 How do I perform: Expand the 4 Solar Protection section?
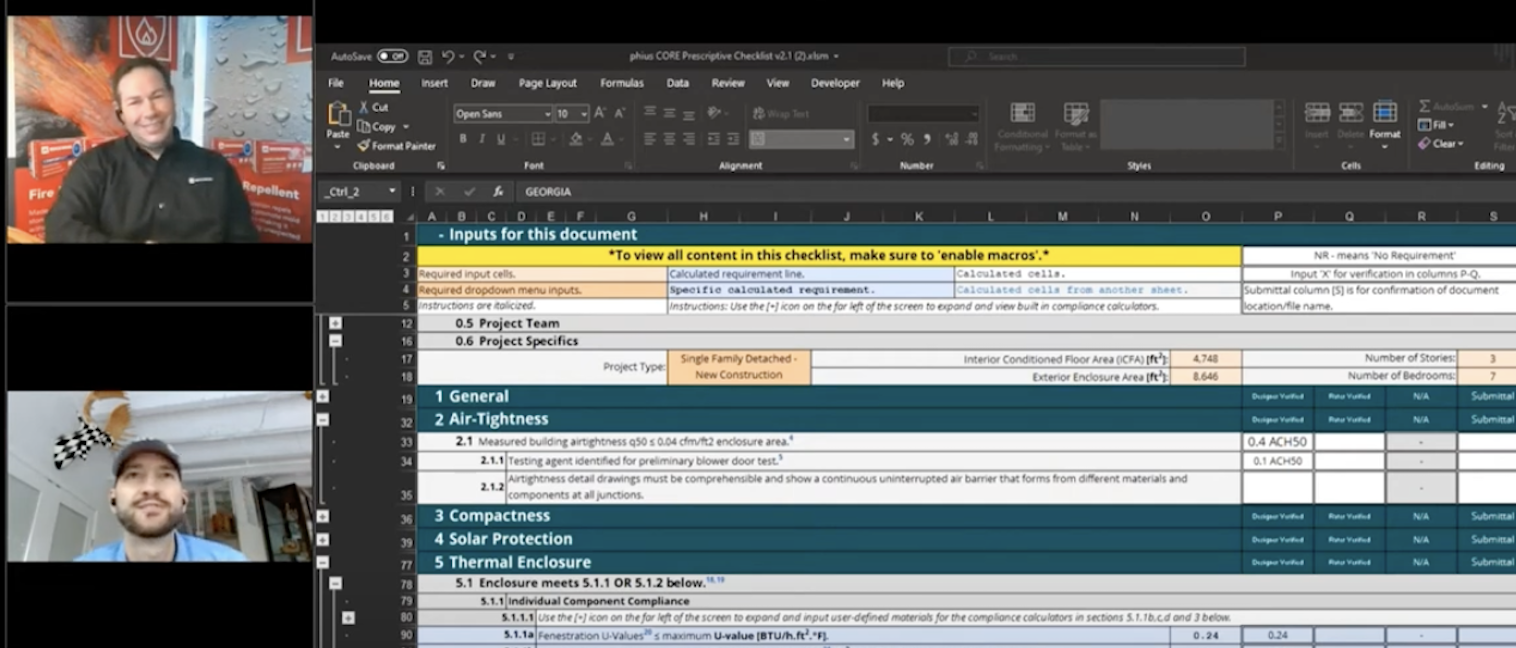click(322, 539)
